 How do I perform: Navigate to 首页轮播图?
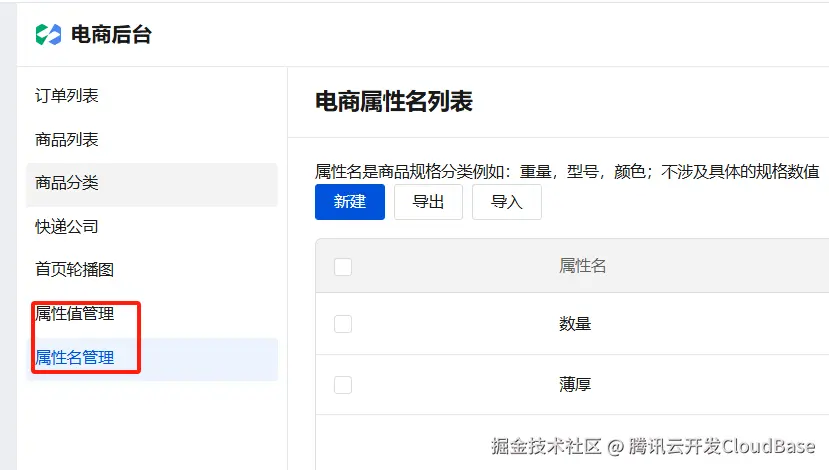point(75,270)
